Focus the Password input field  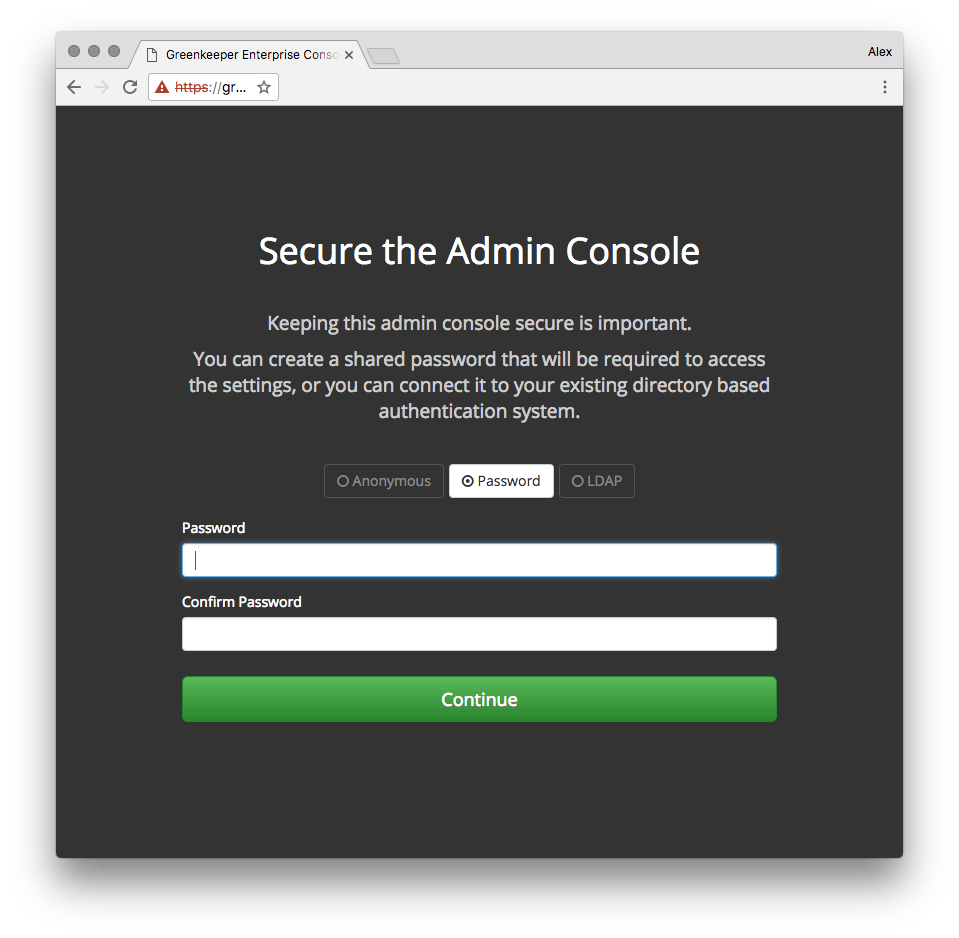(x=479, y=560)
